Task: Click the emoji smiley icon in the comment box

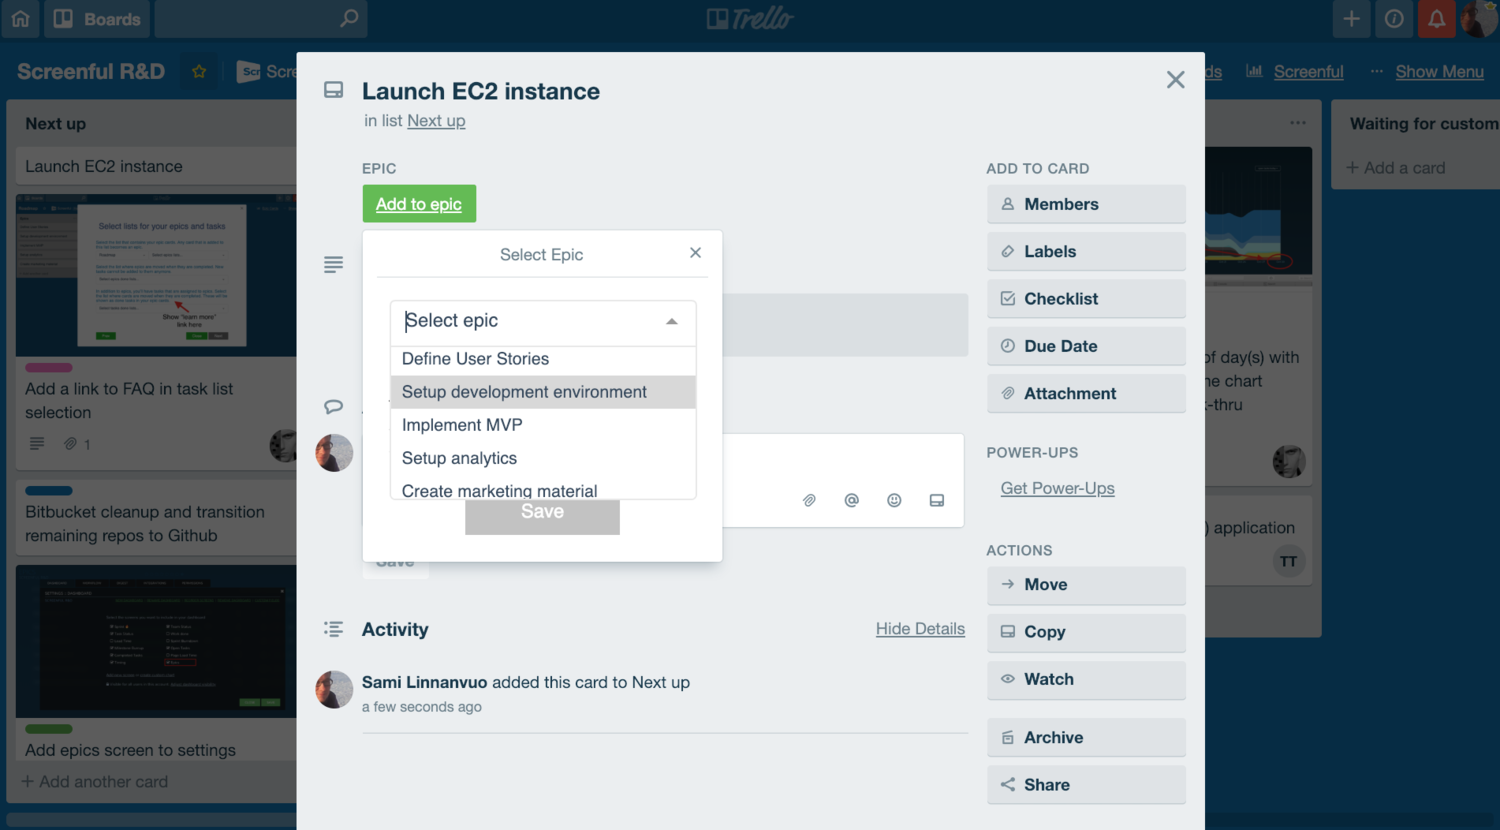Action: [x=894, y=500]
